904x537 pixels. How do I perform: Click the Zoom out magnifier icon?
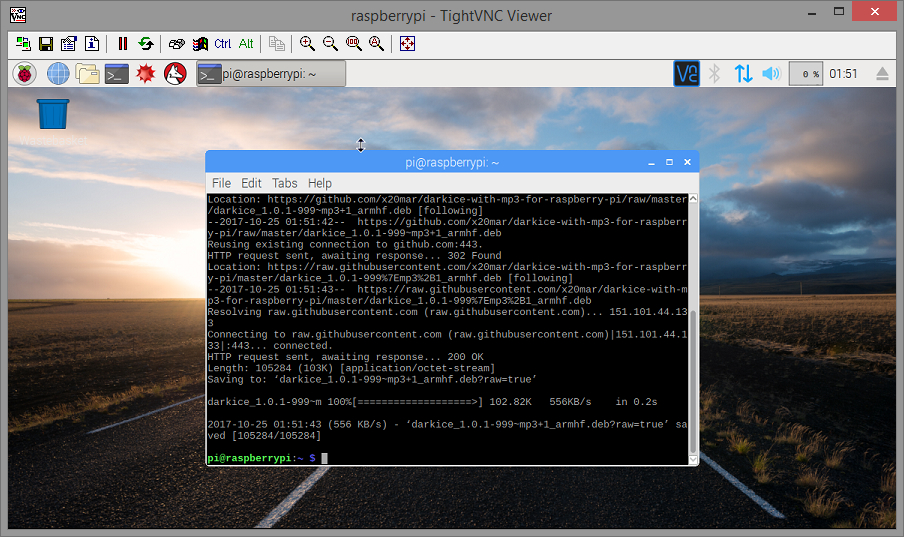330,44
